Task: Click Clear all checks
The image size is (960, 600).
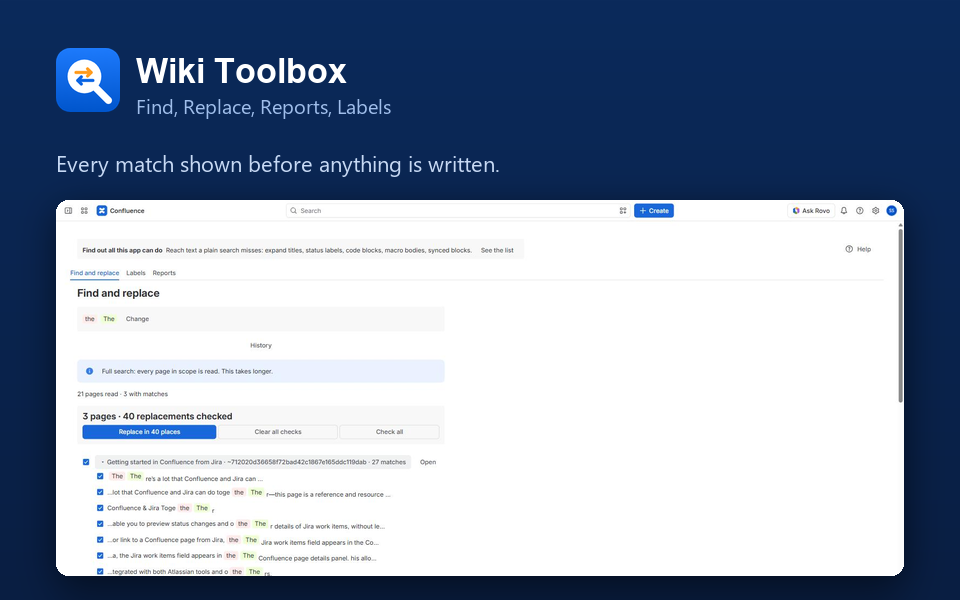Action: 278,432
